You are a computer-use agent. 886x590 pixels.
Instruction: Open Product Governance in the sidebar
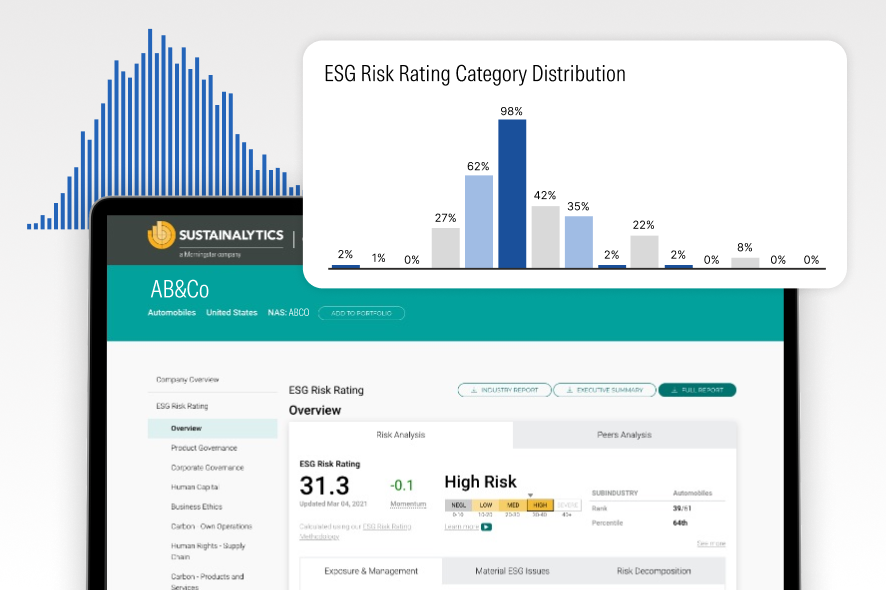click(204, 448)
